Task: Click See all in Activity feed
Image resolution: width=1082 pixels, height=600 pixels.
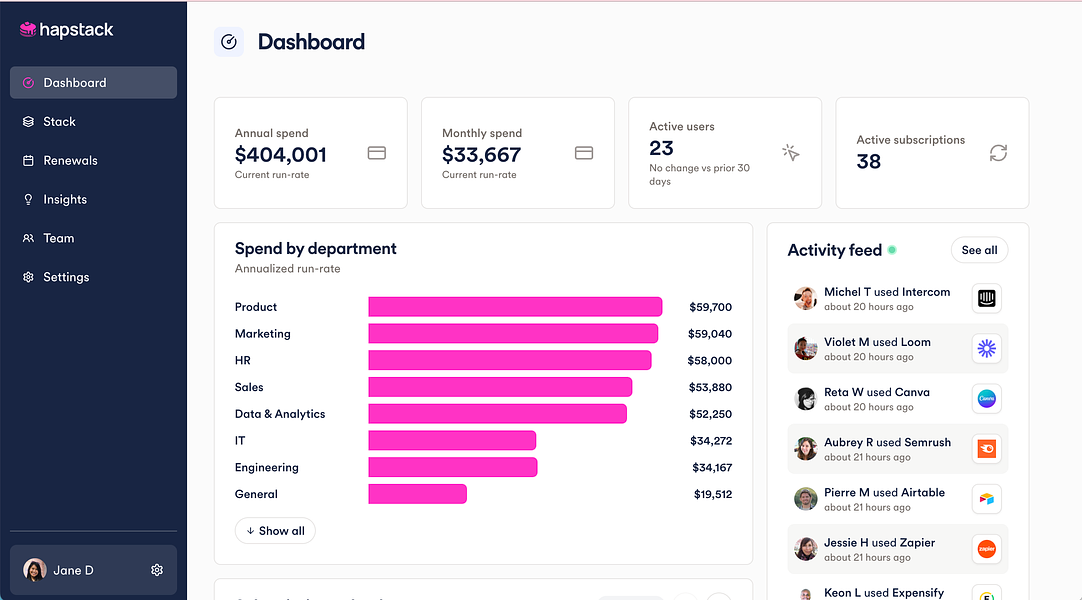Action: click(x=979, y=250)
